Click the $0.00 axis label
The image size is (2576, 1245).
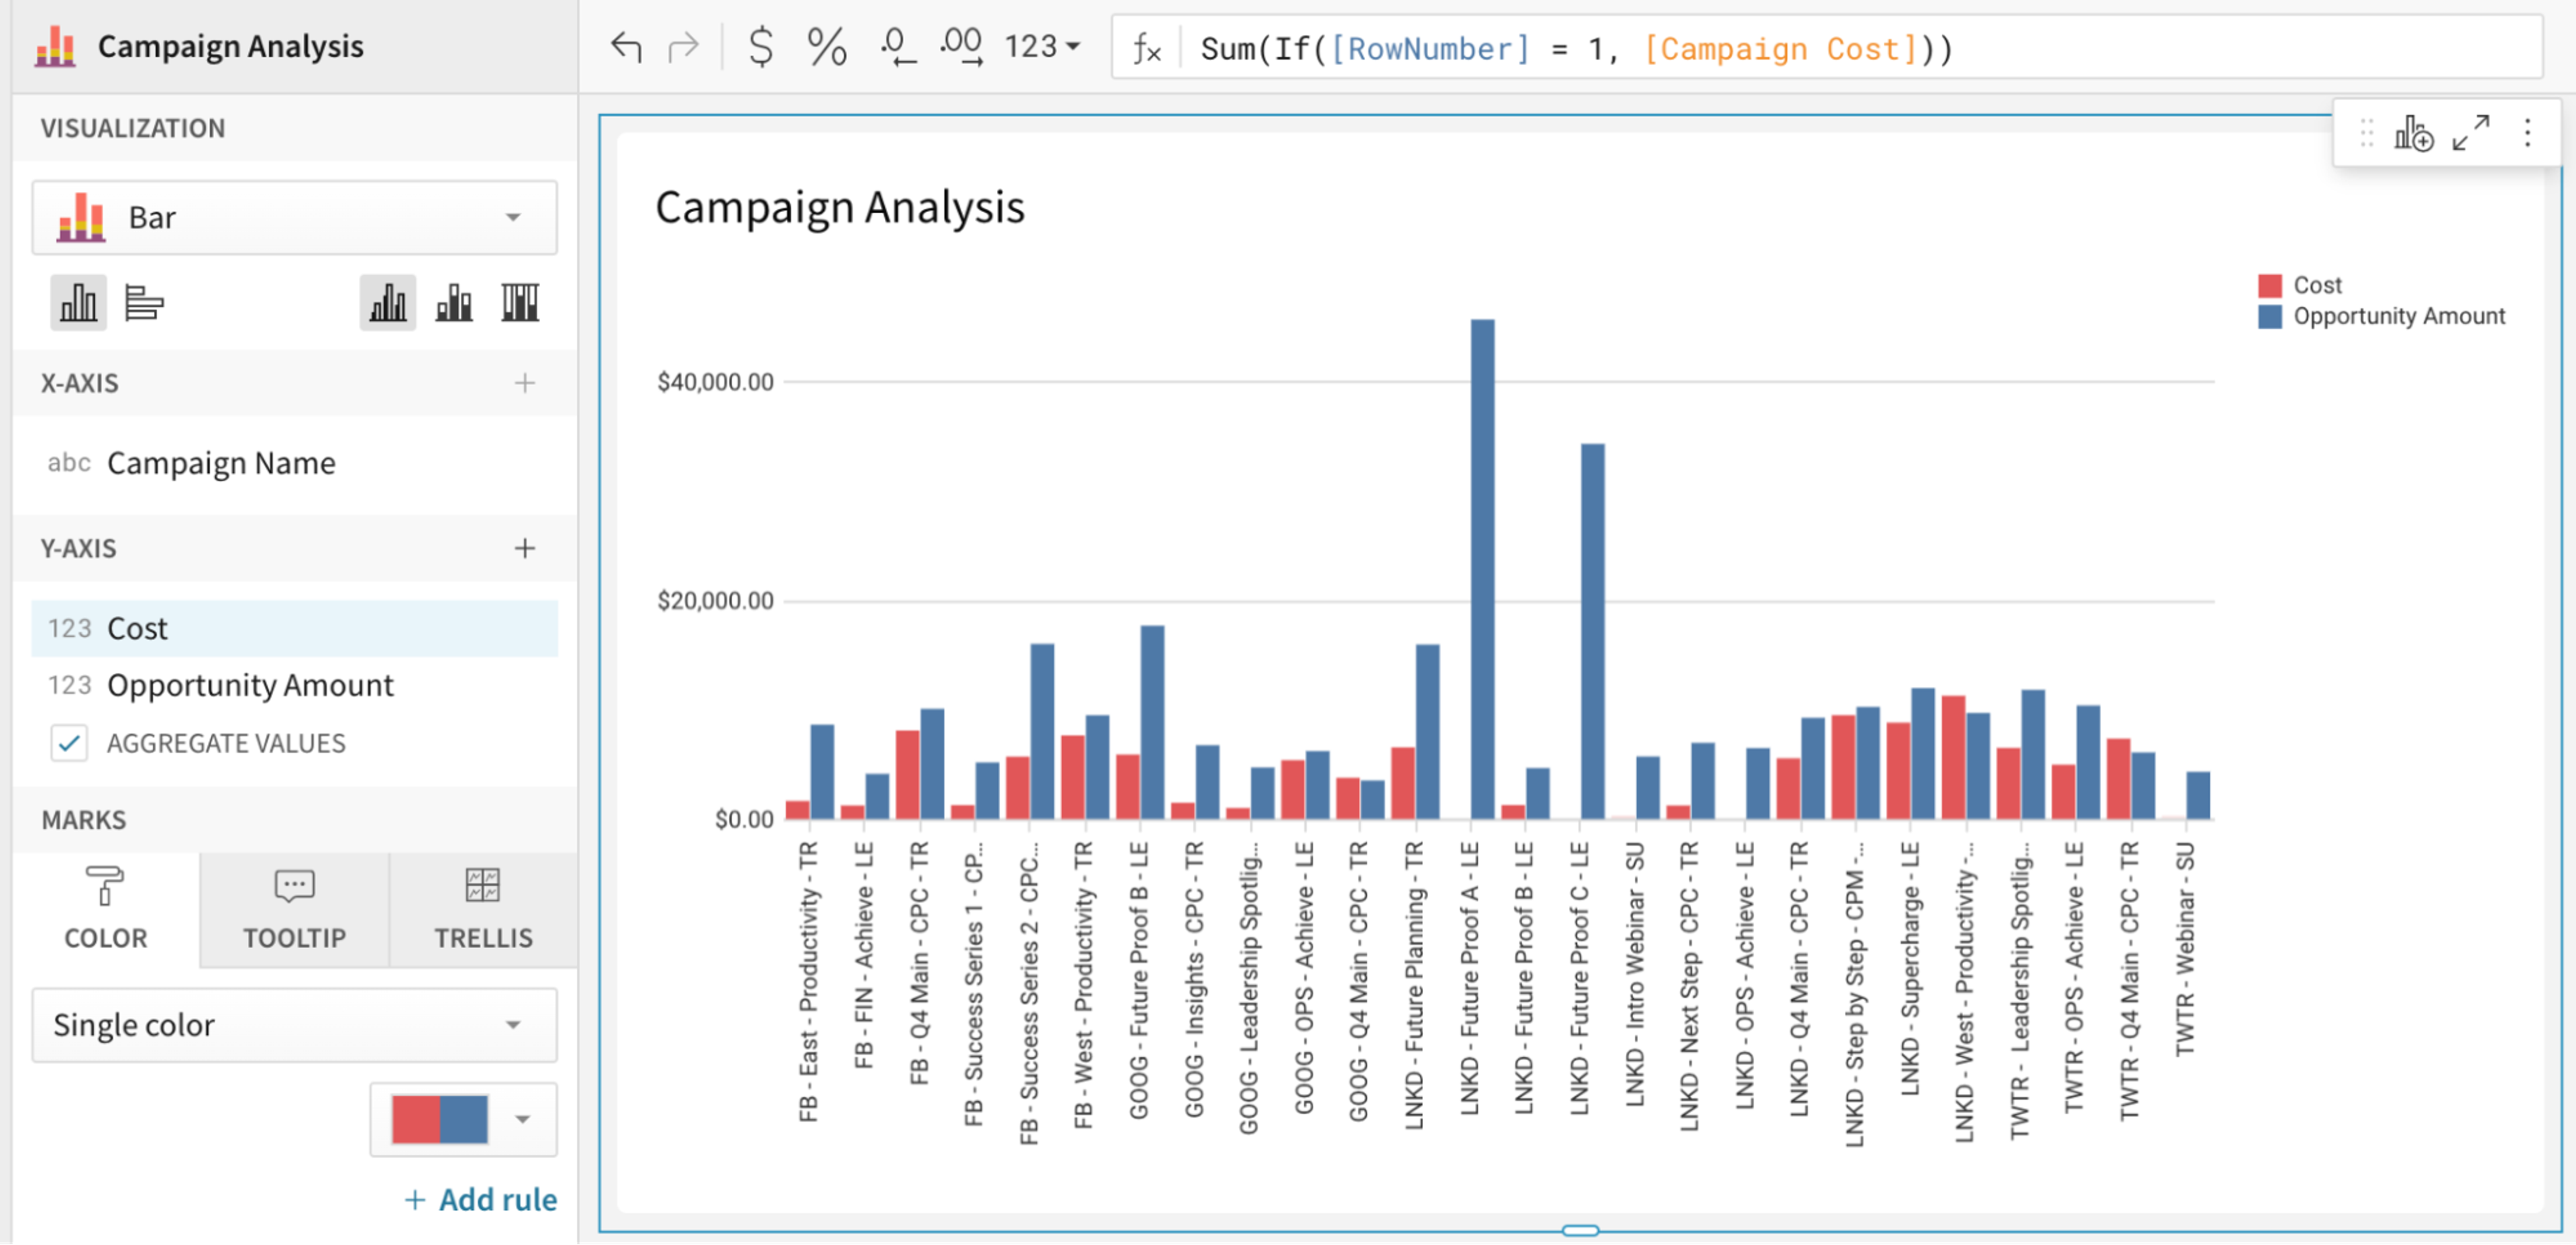pos(744,820)
